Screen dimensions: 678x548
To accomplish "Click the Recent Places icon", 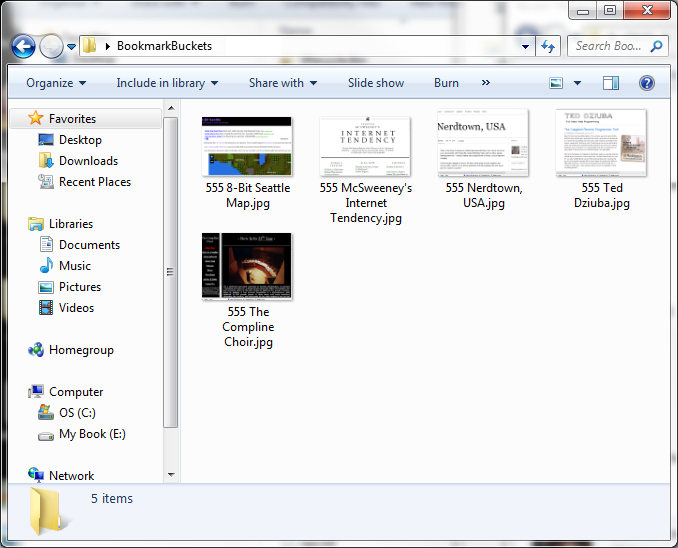I will pyautogui.click(x=46, y=182).
